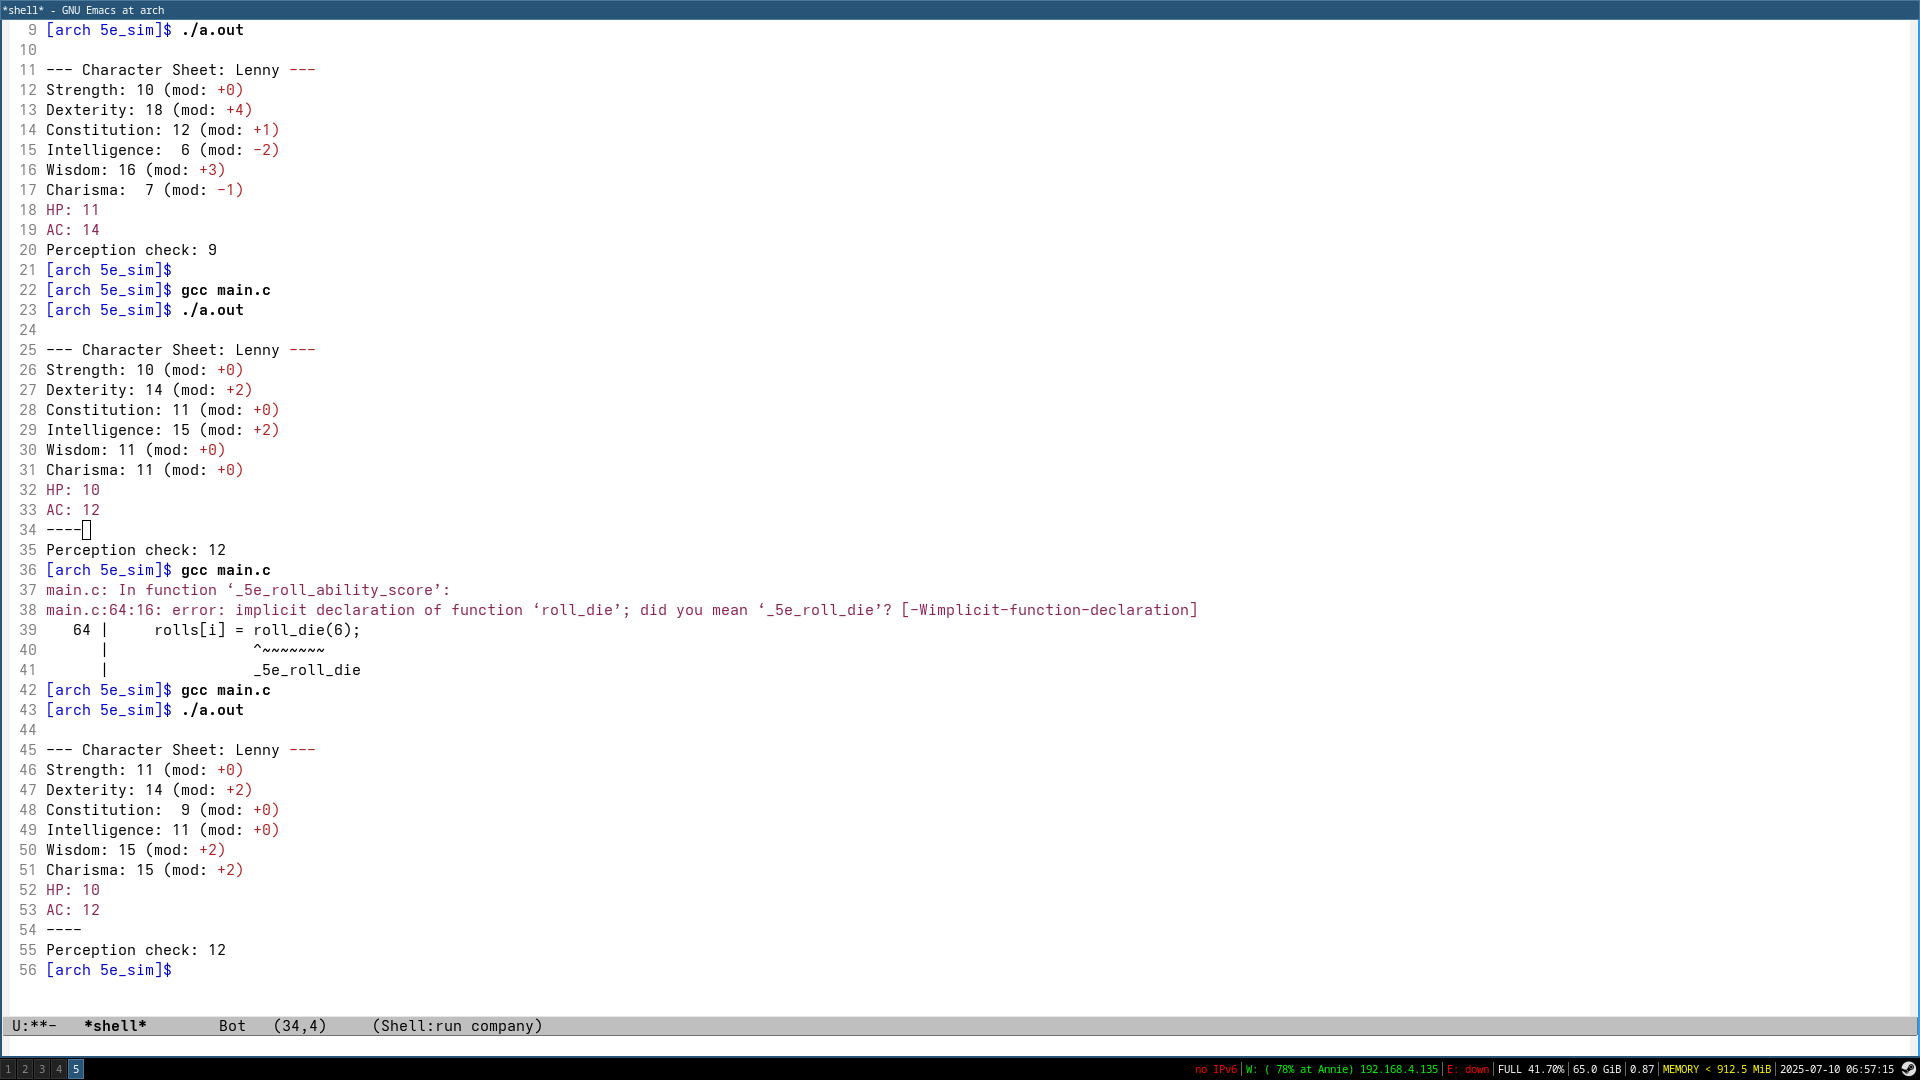Image resolution: width=1920 pixels, height=1080 pixels.
Task: Click the '65.0 GiB' disk status
Action: 1597,1070
